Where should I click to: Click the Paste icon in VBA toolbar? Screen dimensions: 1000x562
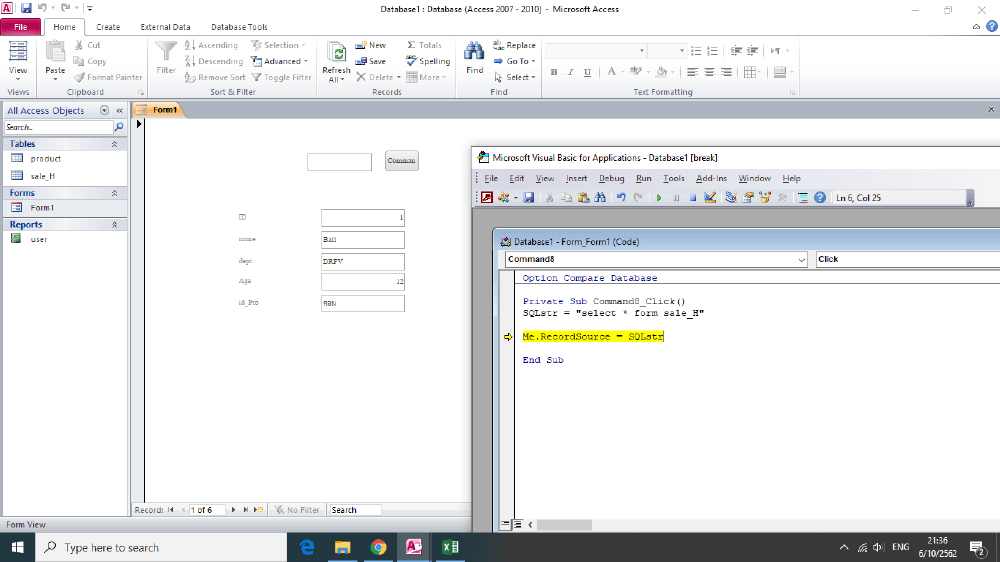point(583,198)
